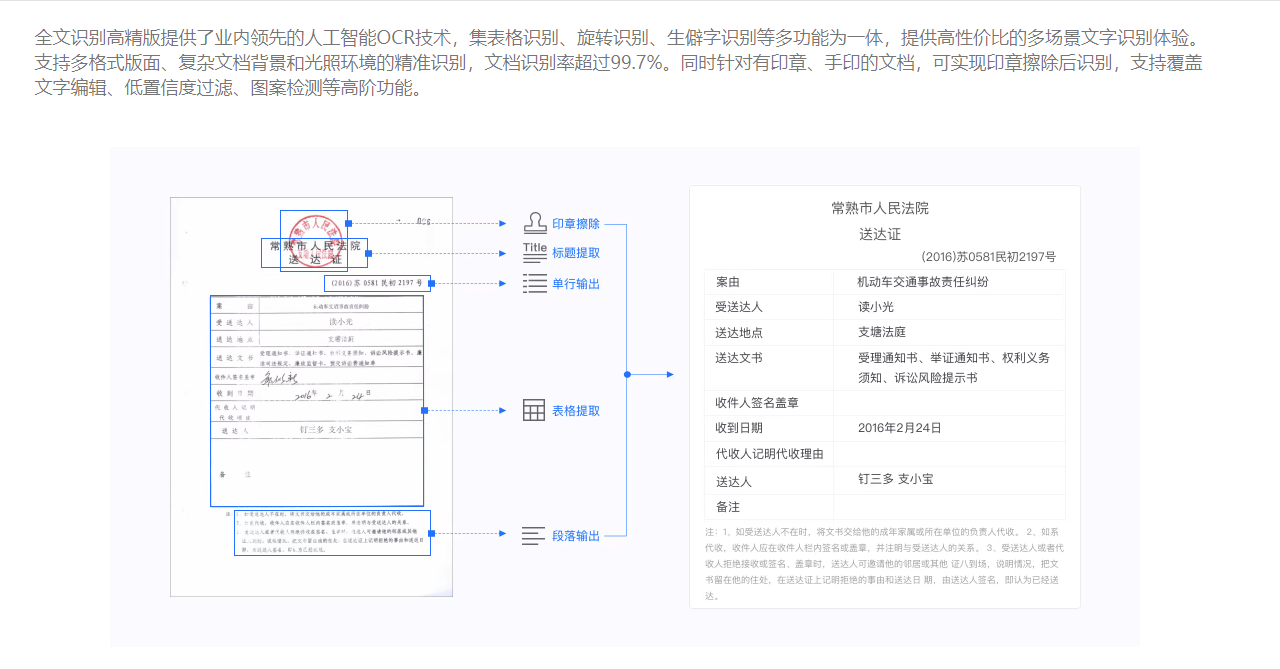Select the paragraph icon beside 段落输出

point(535,536)
